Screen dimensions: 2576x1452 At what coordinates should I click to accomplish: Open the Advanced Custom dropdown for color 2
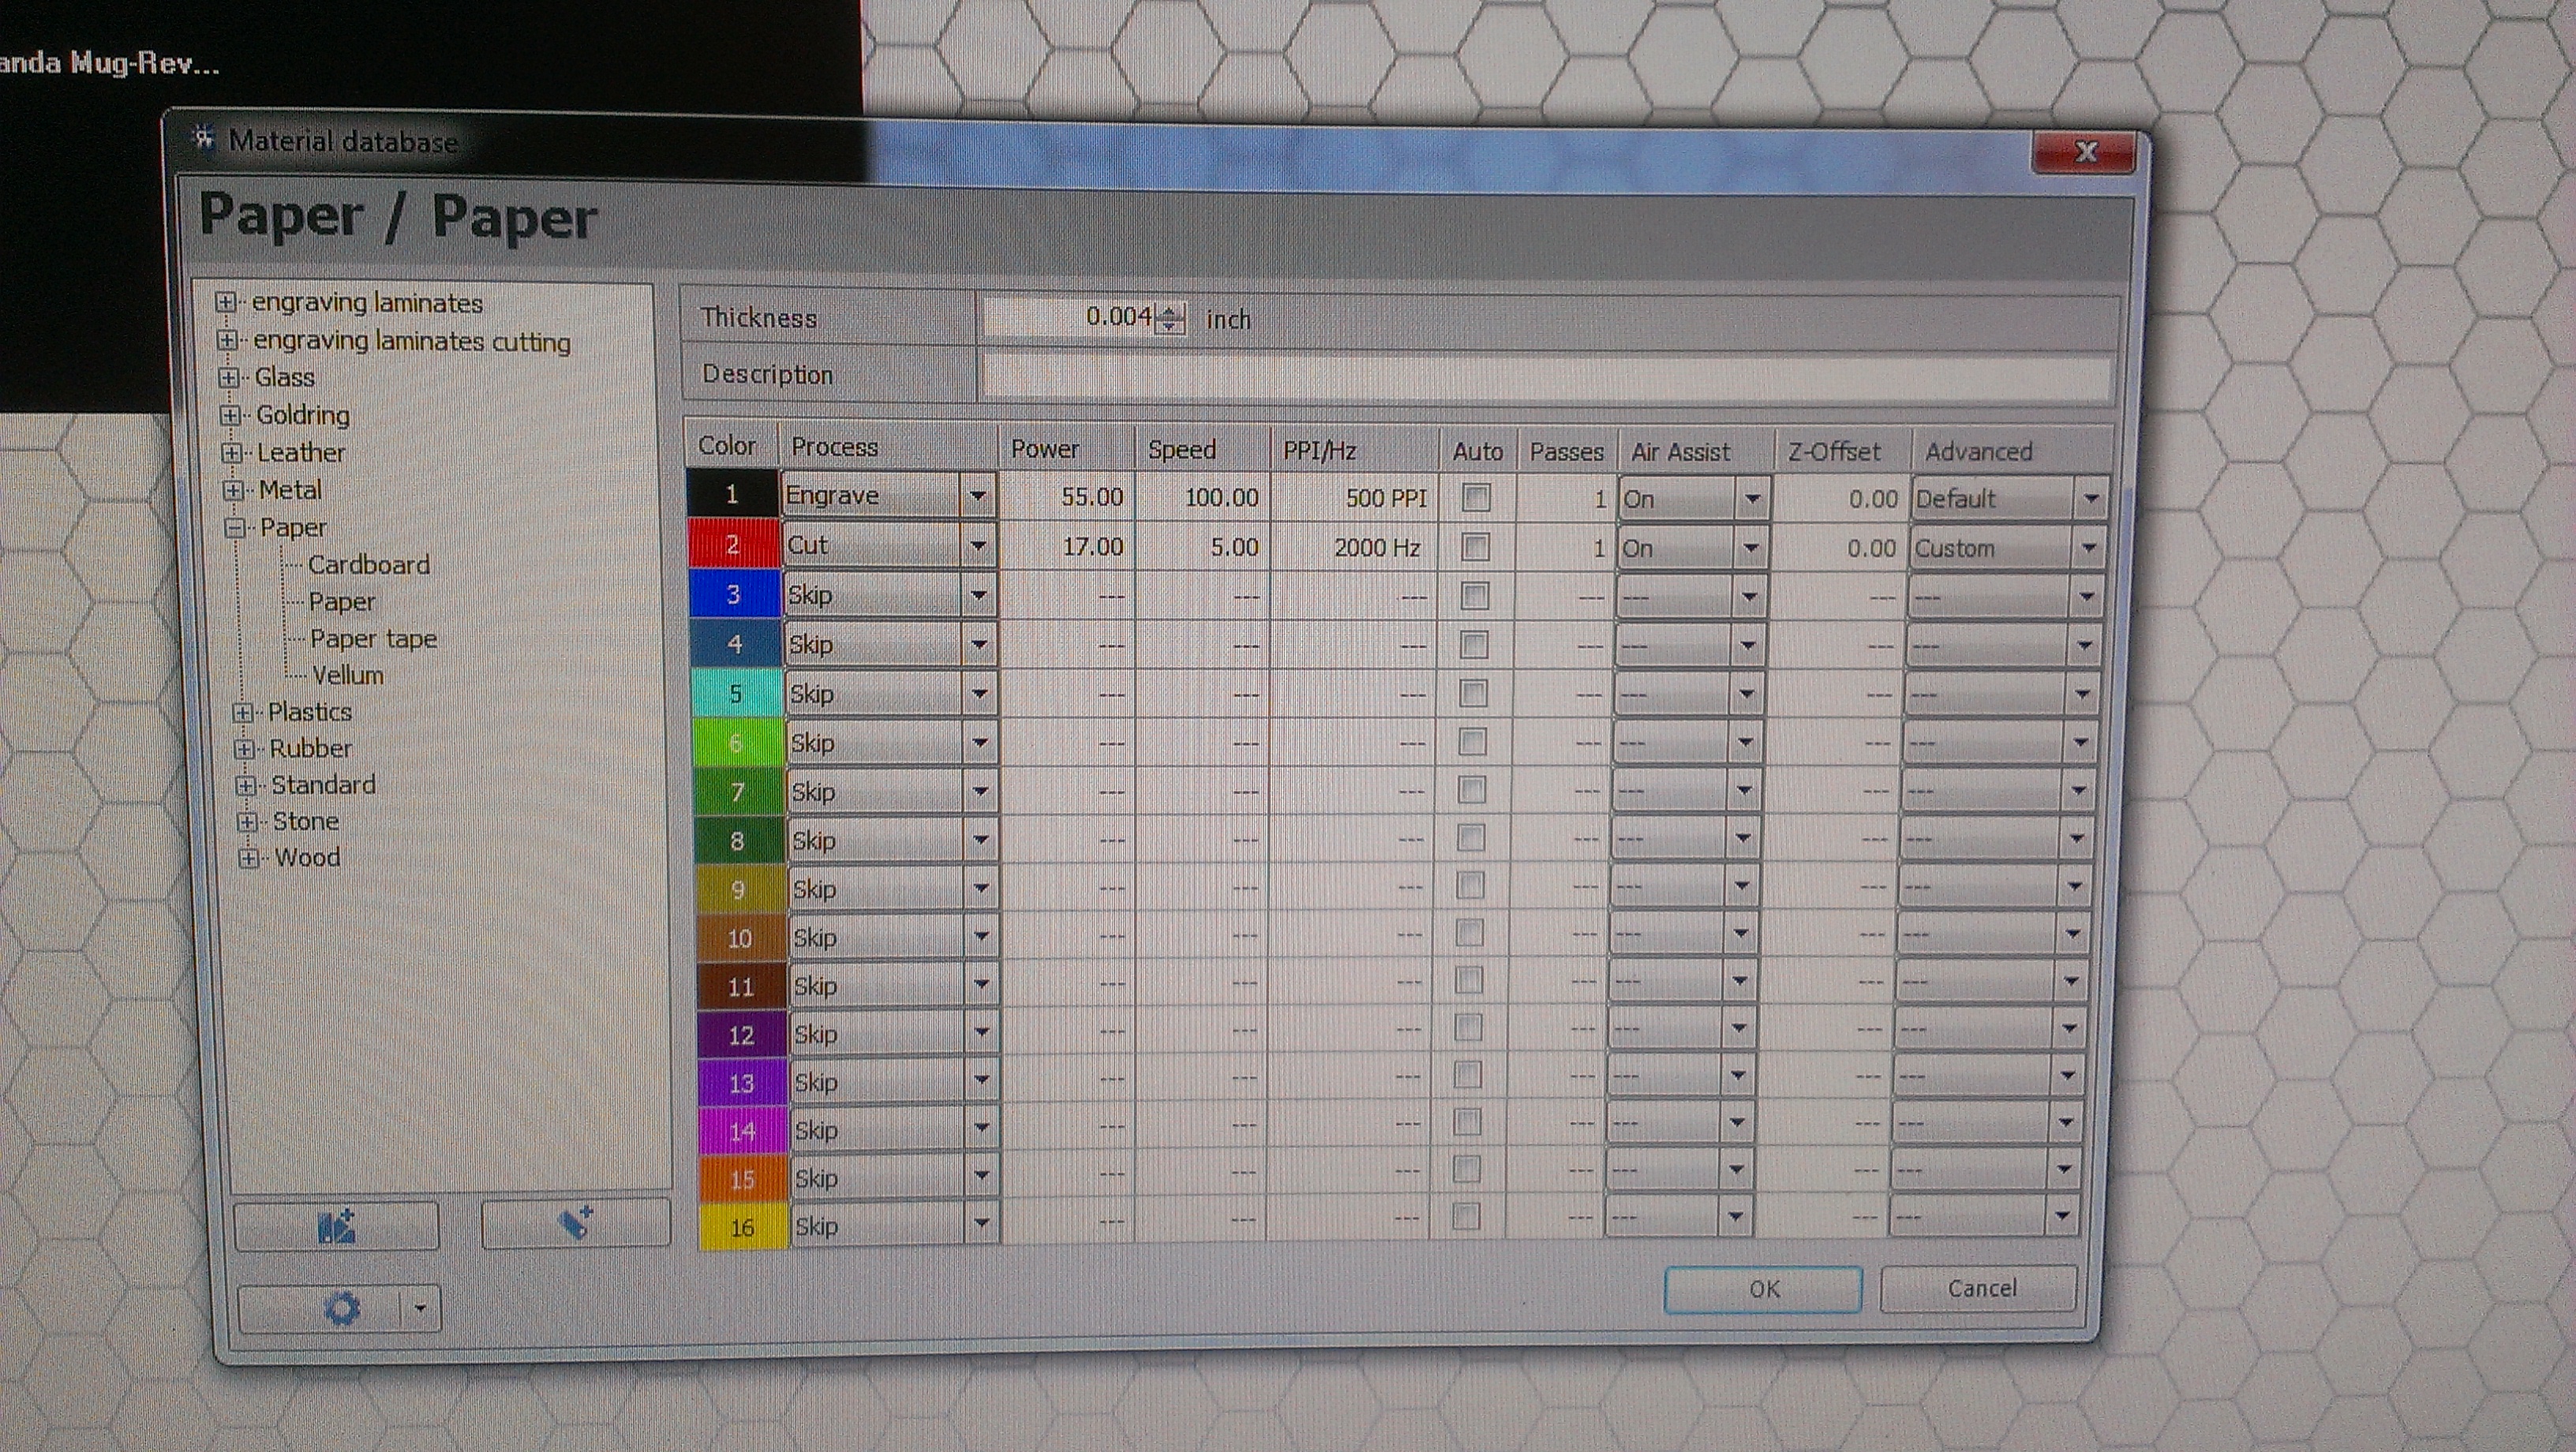point(2088,548)
